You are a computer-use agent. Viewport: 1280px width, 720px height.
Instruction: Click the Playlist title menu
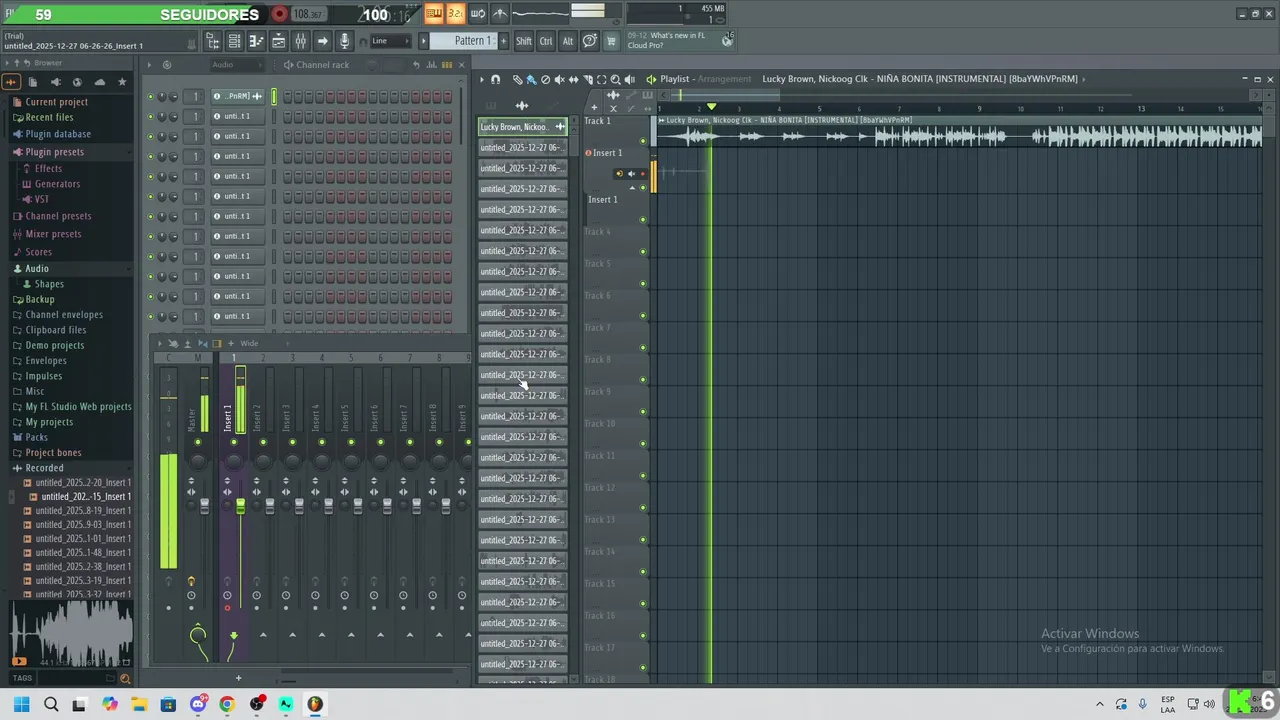pos(674,79)
